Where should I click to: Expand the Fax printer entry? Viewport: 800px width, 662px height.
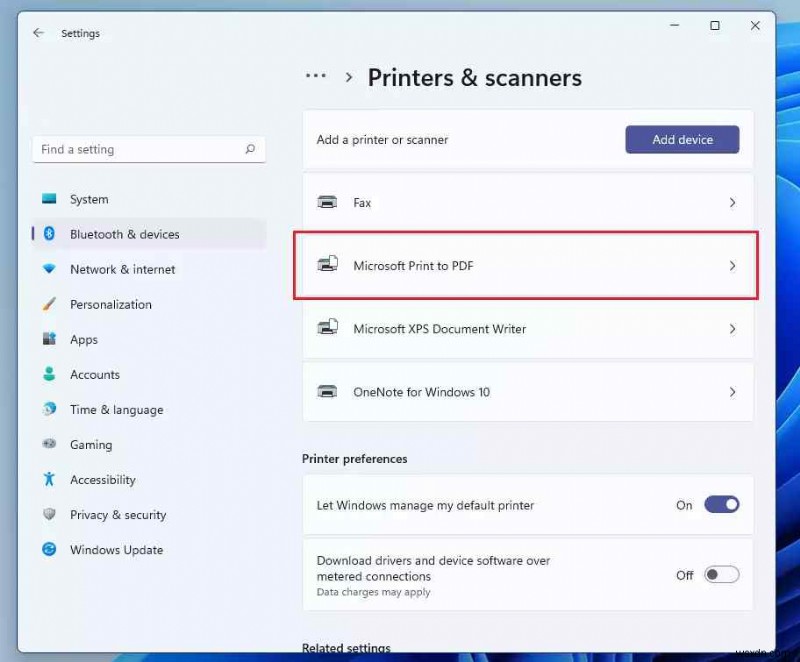coord(733,202)
